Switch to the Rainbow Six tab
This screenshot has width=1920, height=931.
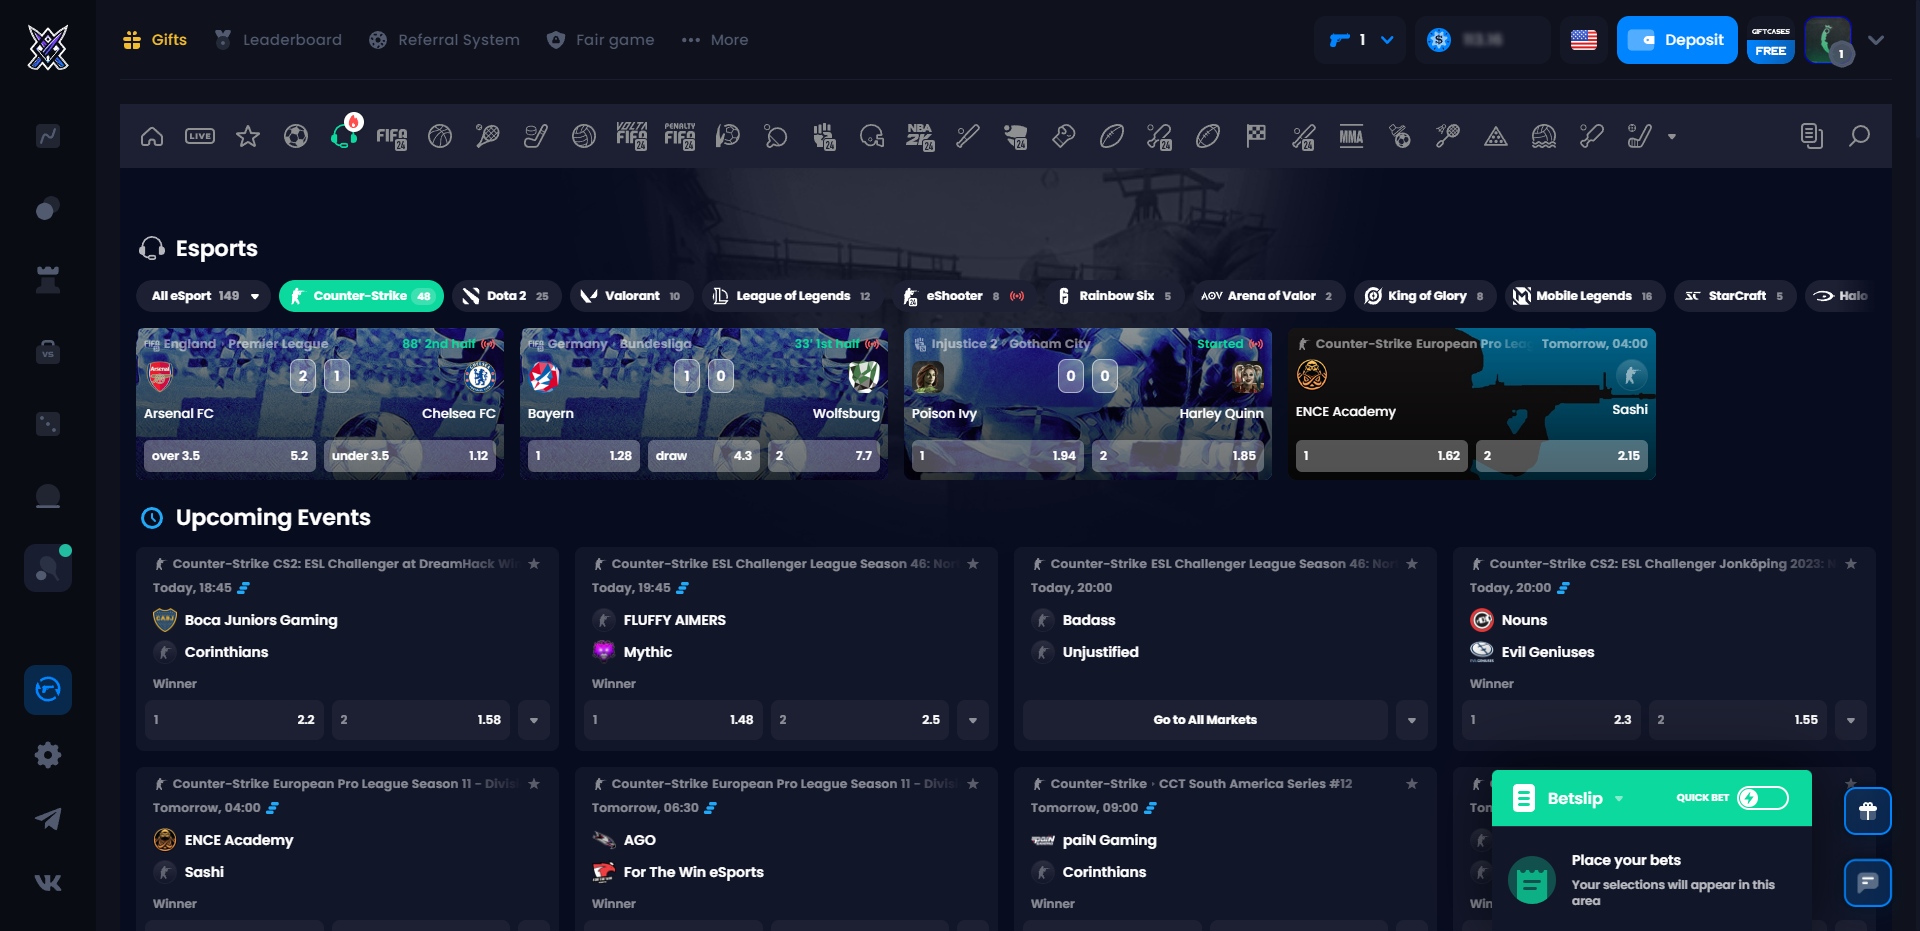coord(1116,296)
